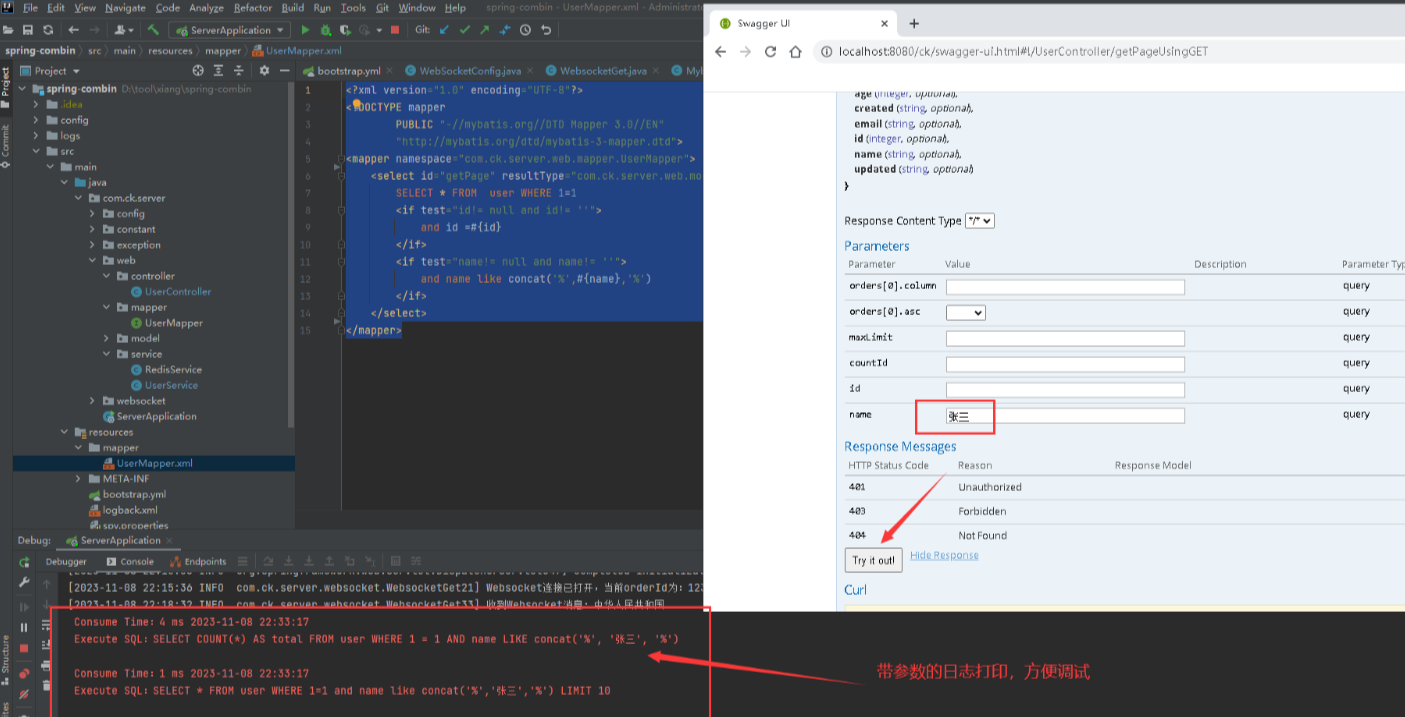Click the Open folder icon in IDE toolbar
Viewport: 1405px width, 717px height.
coord(8,30)
